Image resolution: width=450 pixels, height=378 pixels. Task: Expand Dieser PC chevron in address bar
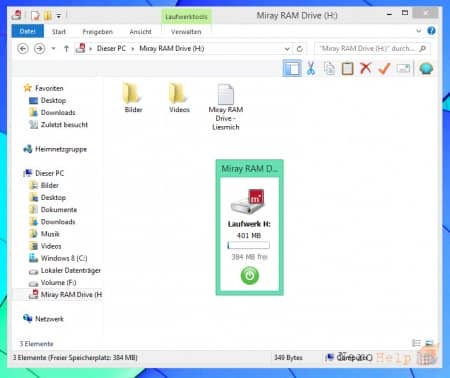coord(133,49)
